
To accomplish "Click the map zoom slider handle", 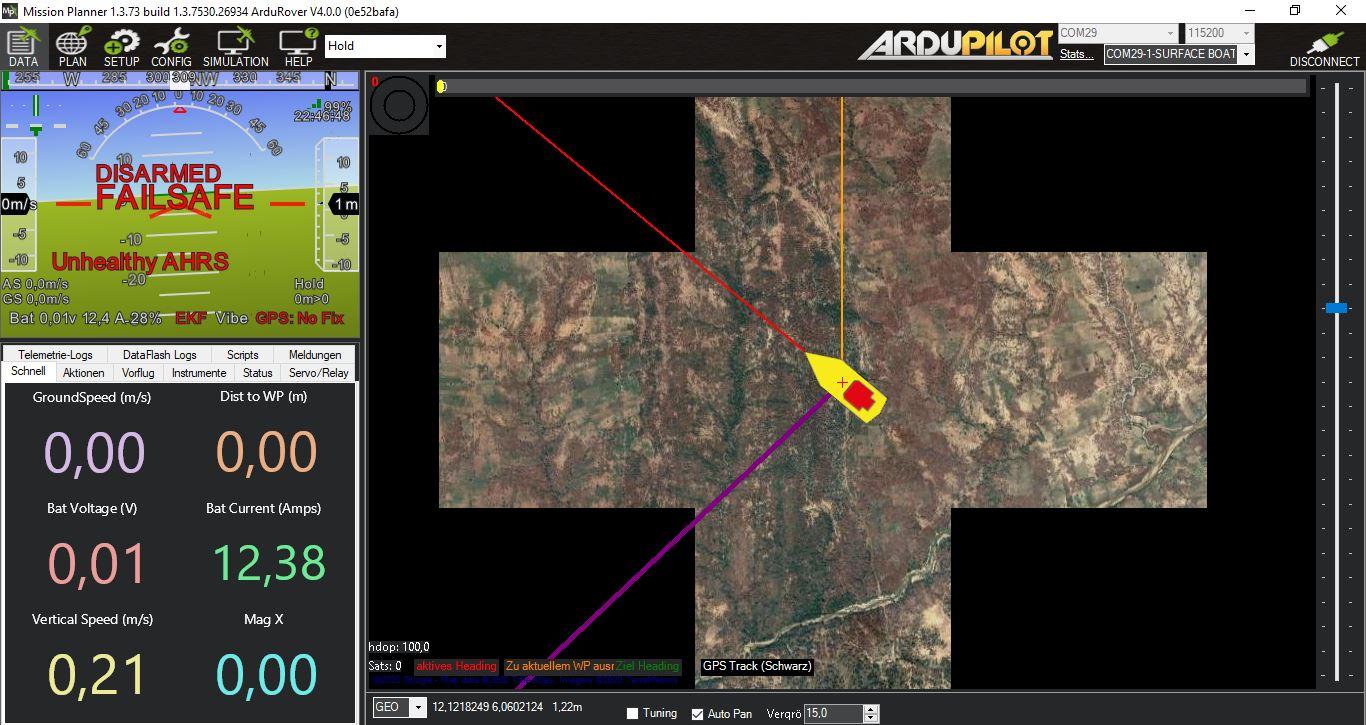I will pyautogui.click(x=1336, y=308).
